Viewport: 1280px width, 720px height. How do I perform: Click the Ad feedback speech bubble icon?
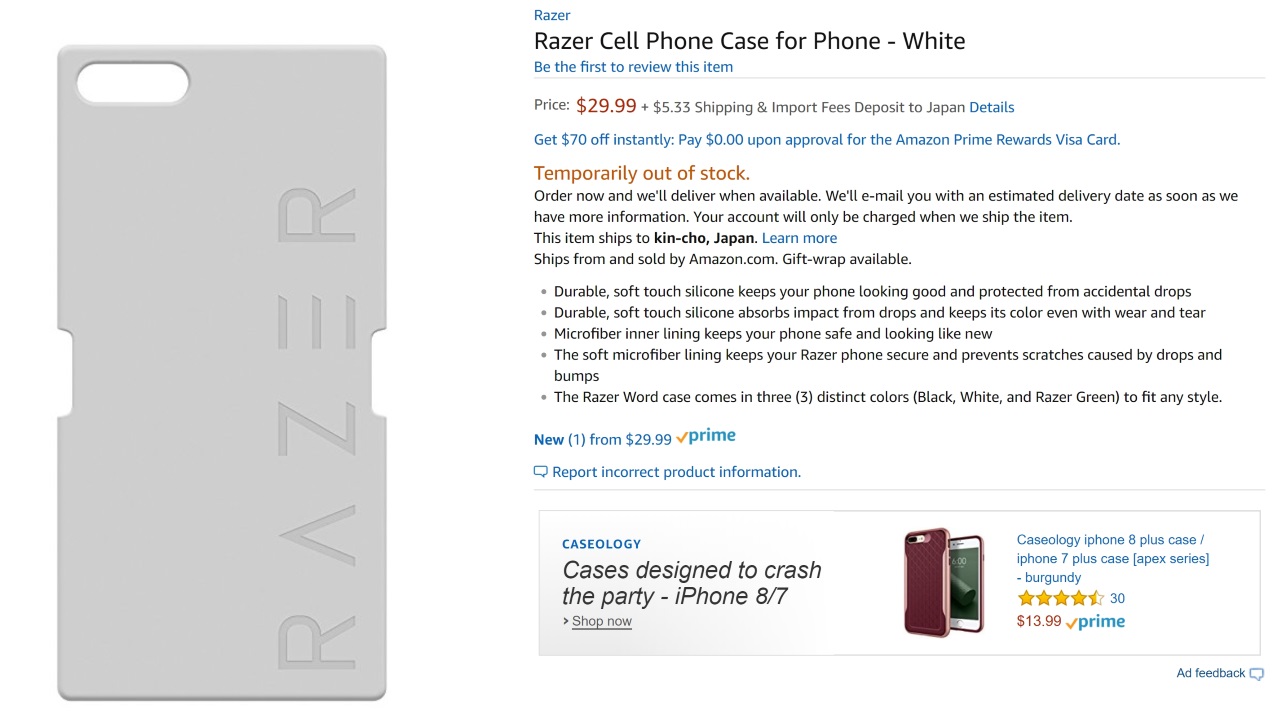(1257, 674)
